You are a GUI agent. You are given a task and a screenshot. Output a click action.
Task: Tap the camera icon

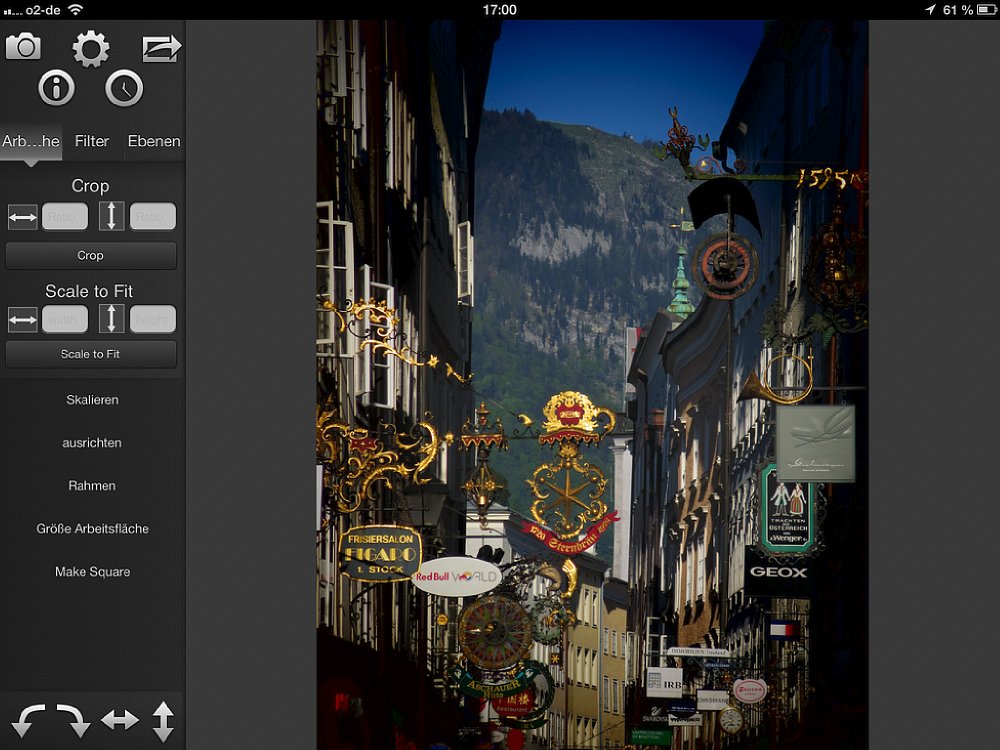pos(24,47)
